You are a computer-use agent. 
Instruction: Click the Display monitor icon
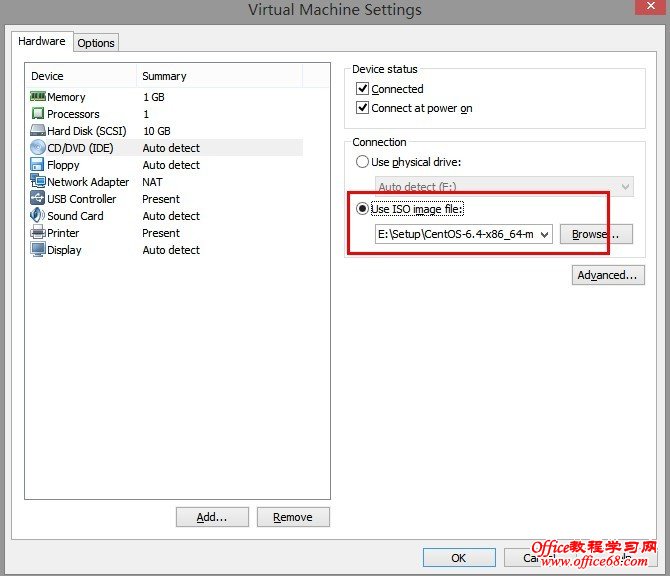pyautogui.click(x=38, y=249)
